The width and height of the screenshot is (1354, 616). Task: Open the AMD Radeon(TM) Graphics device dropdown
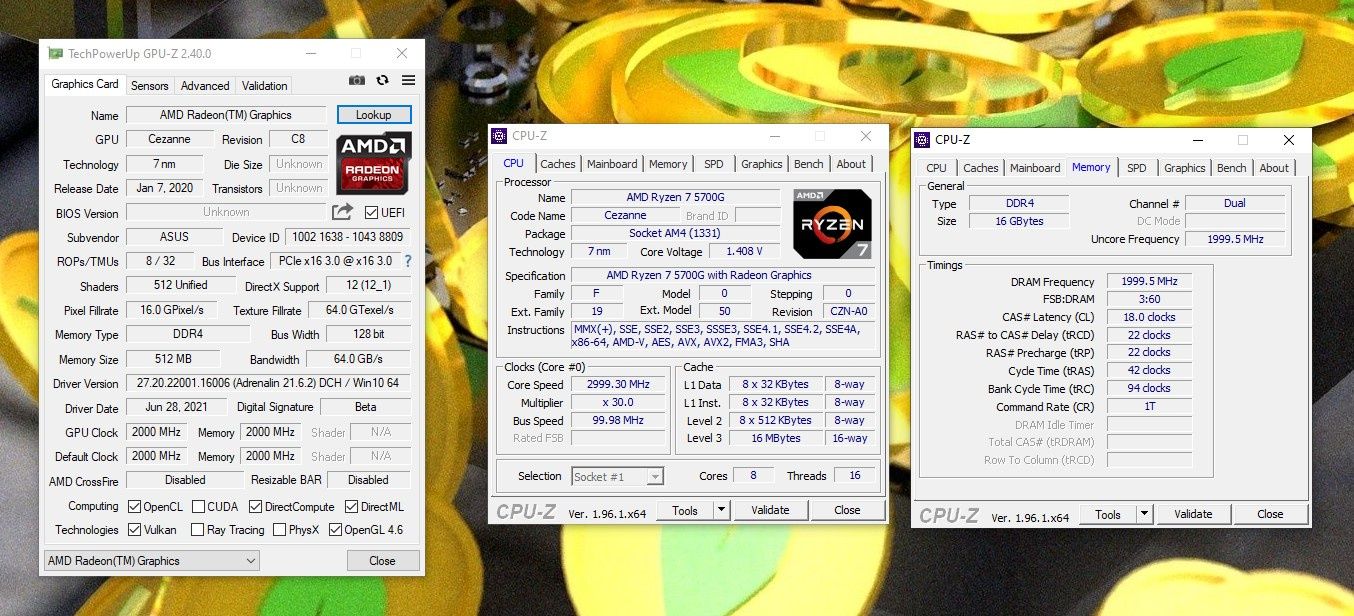tap(151, 561)
